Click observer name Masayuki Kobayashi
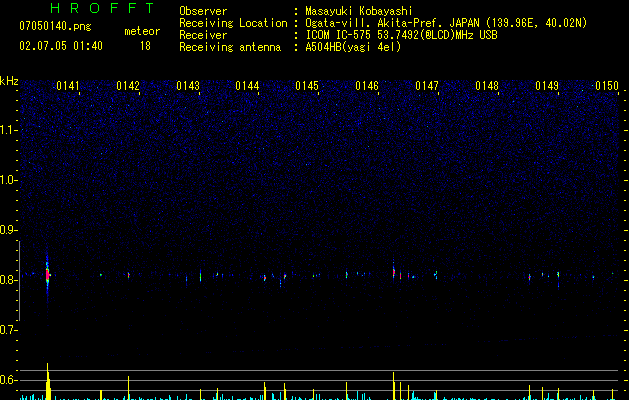Screen dimensions: 629x400 pos(359,11)
